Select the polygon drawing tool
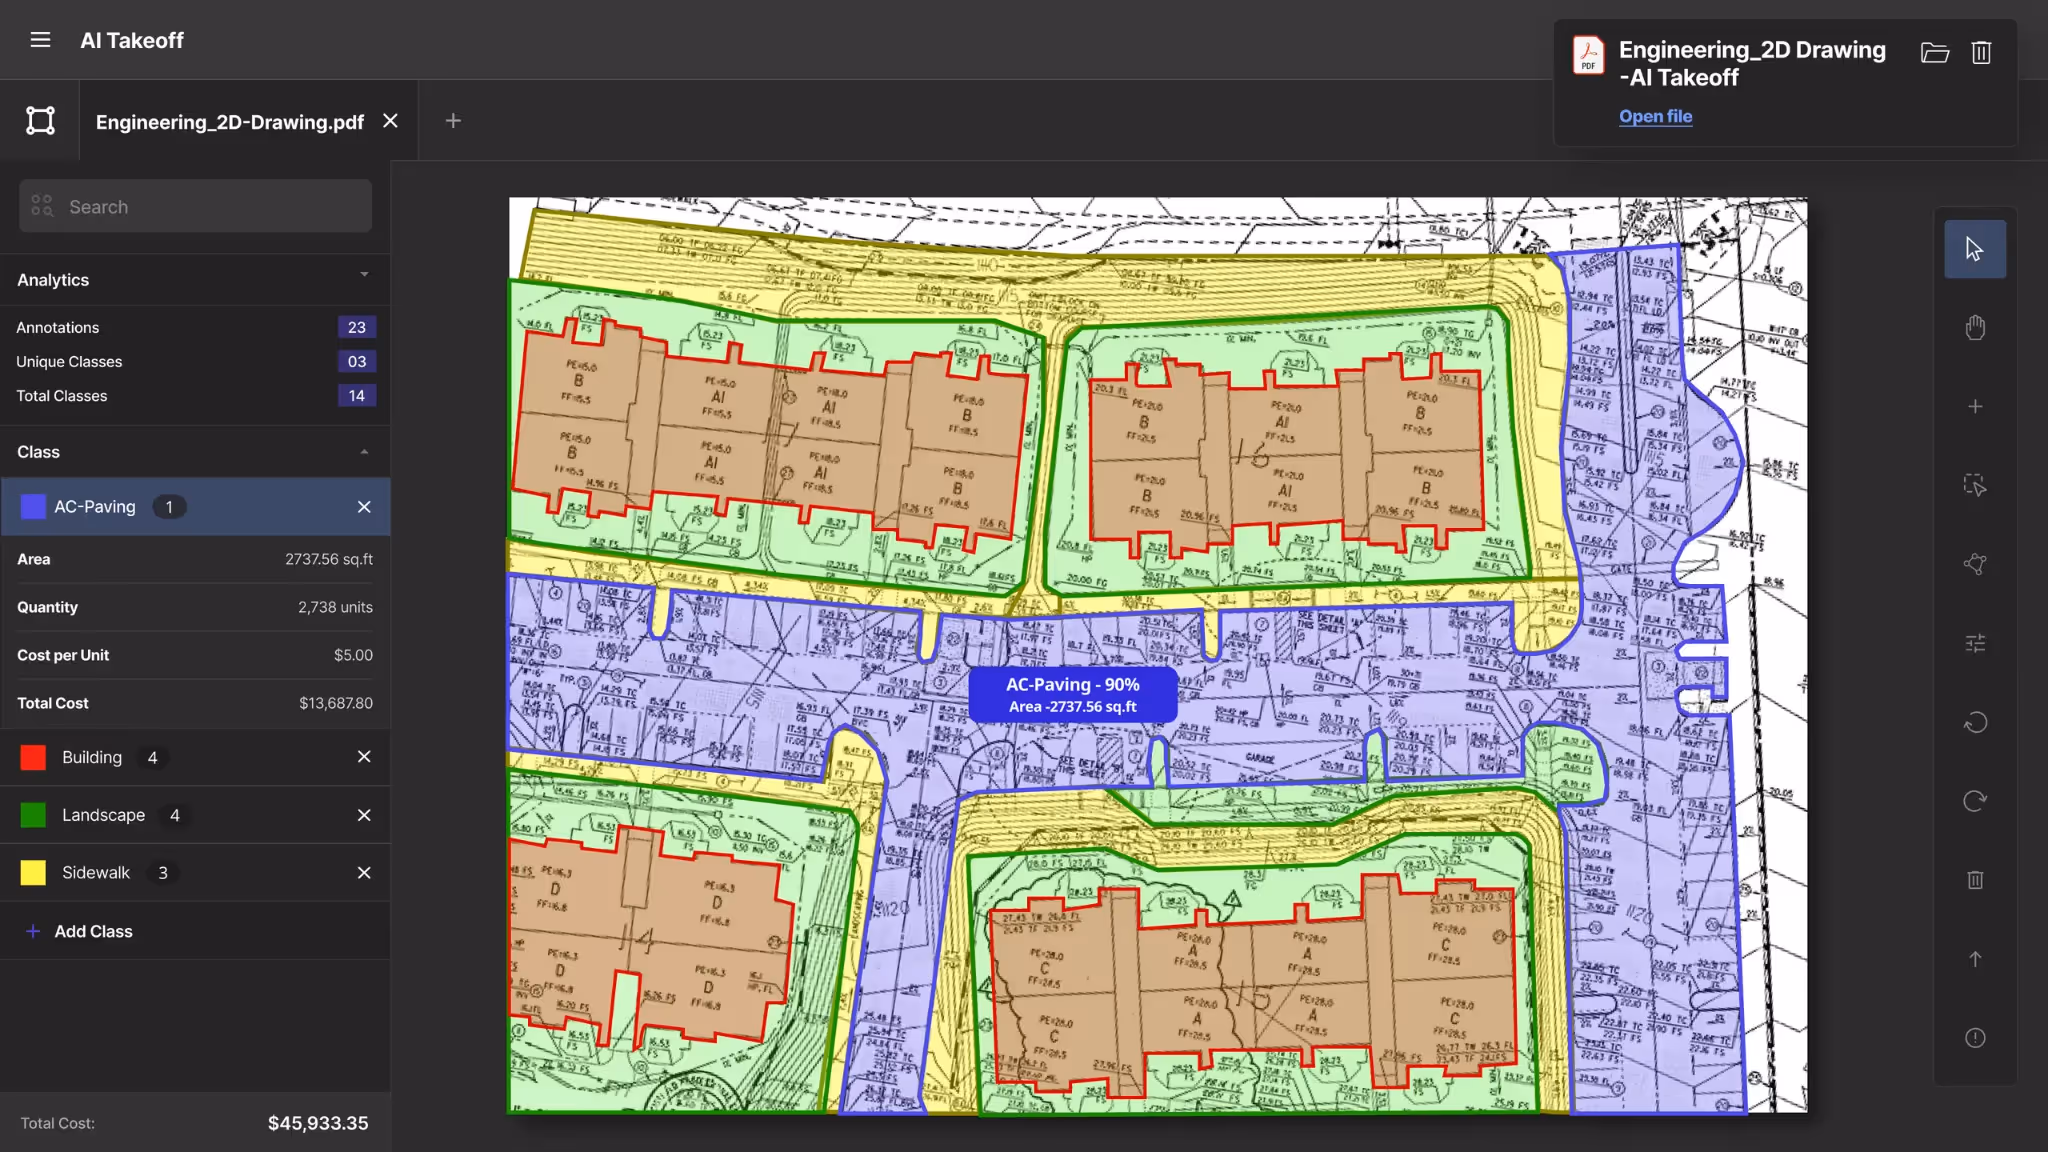Screen dimensions: 2048x1152 coord(1974,564)
